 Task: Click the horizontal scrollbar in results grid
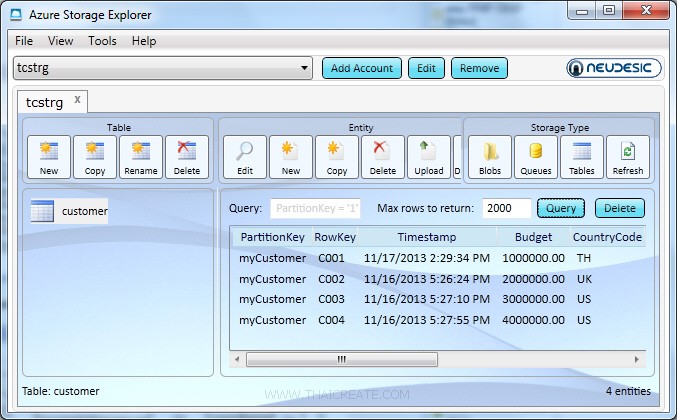(x=341, y=358)
